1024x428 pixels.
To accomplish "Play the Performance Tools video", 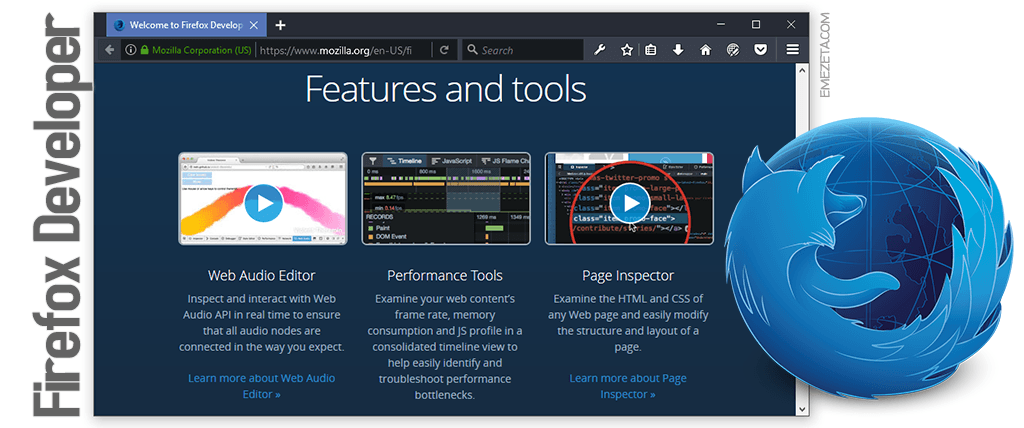I will pyautogui.click(x=446, y=199).
